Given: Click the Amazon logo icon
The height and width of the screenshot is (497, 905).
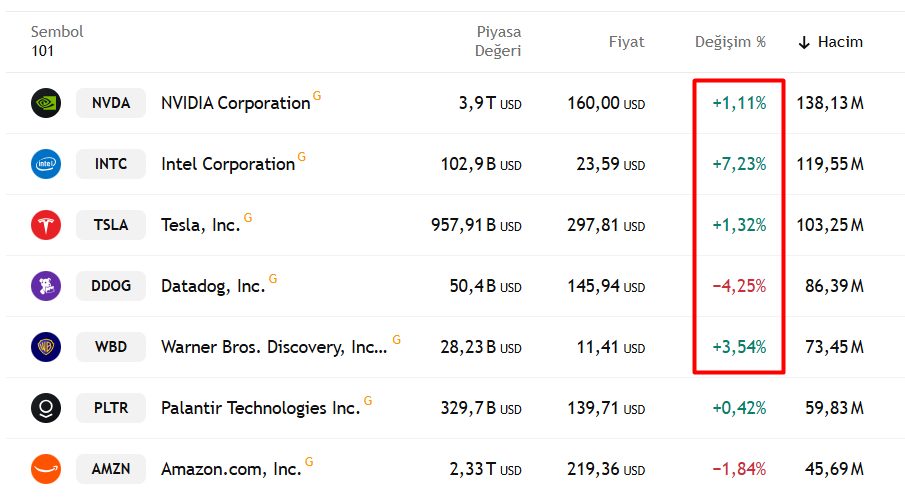Looking at the screenshot, I should pos(46,469).
